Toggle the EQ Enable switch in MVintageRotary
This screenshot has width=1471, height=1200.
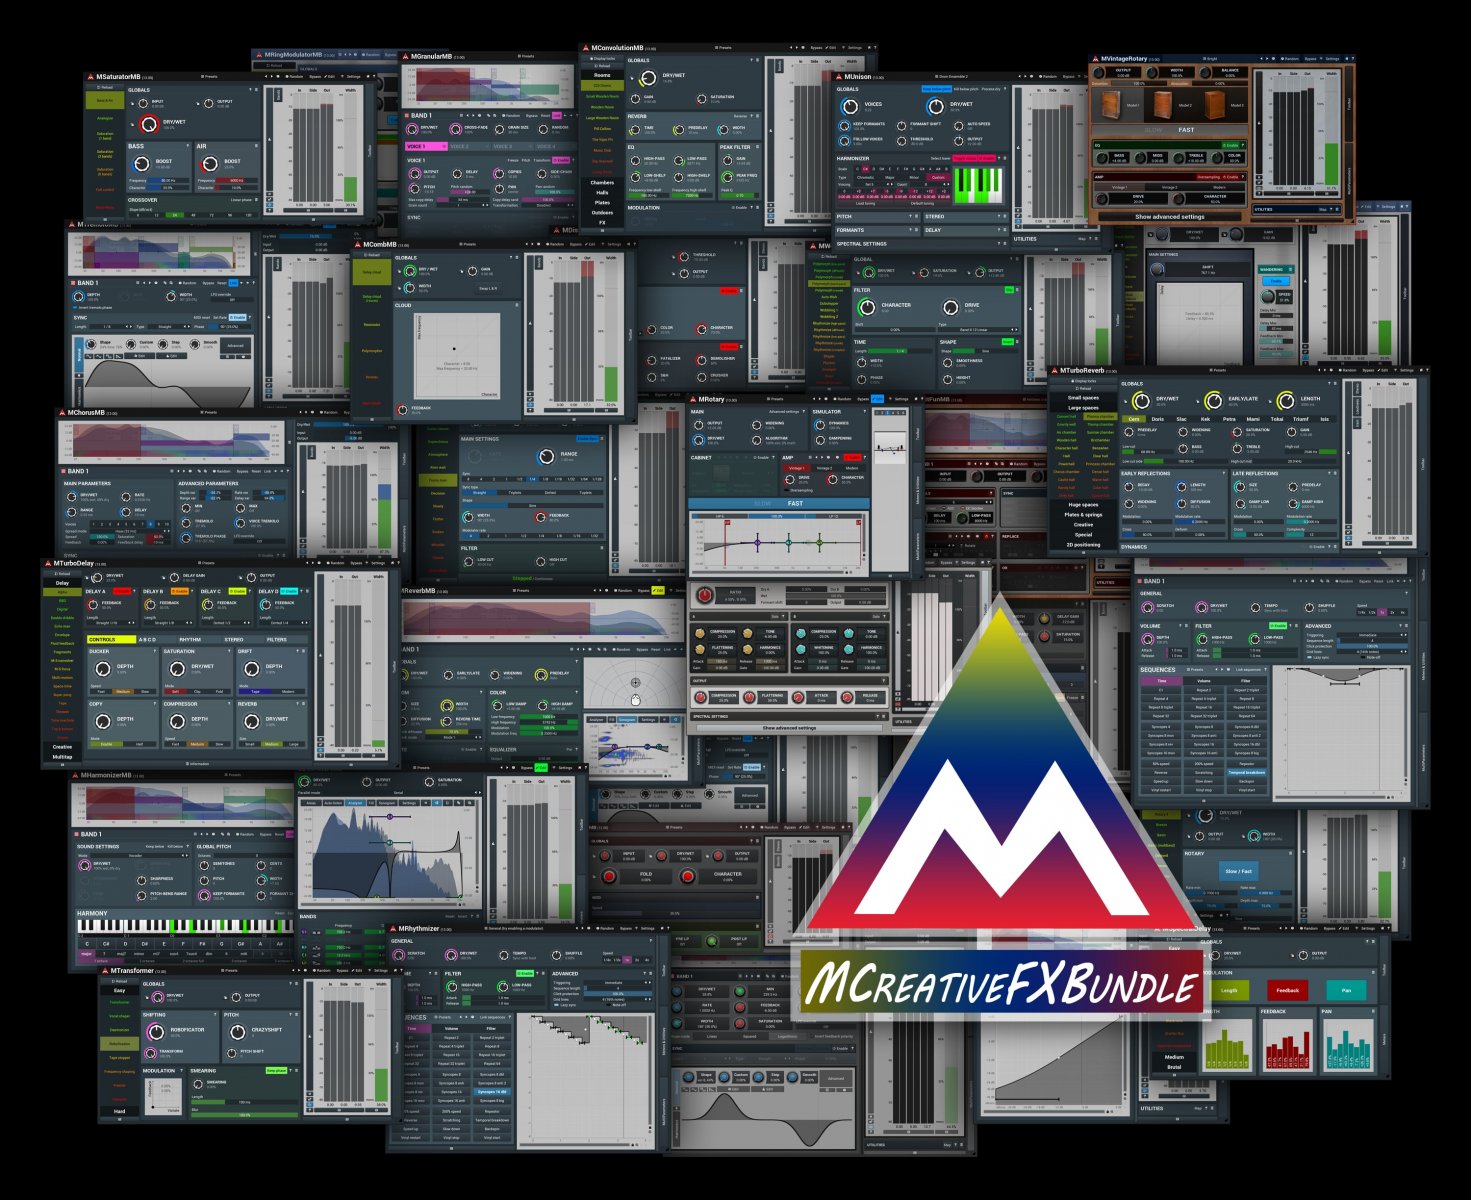tap(1231, 145)
